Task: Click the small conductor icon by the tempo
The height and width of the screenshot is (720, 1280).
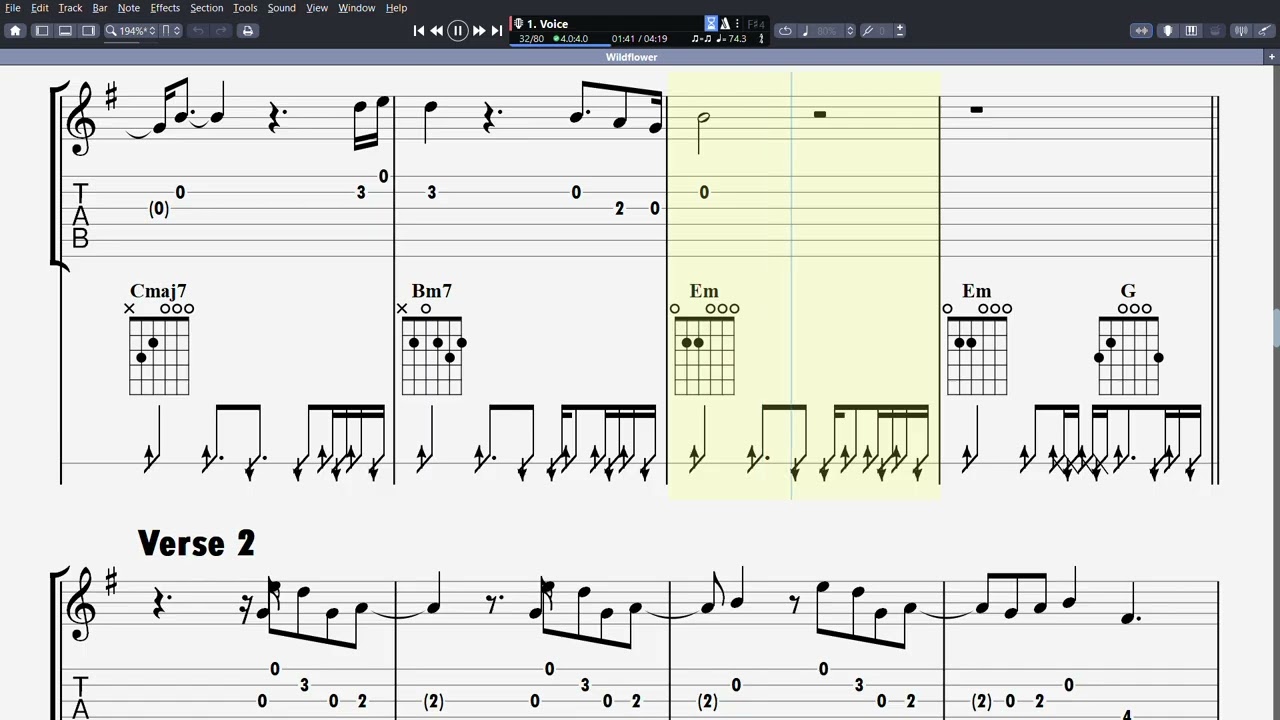Action: point(761,39)
